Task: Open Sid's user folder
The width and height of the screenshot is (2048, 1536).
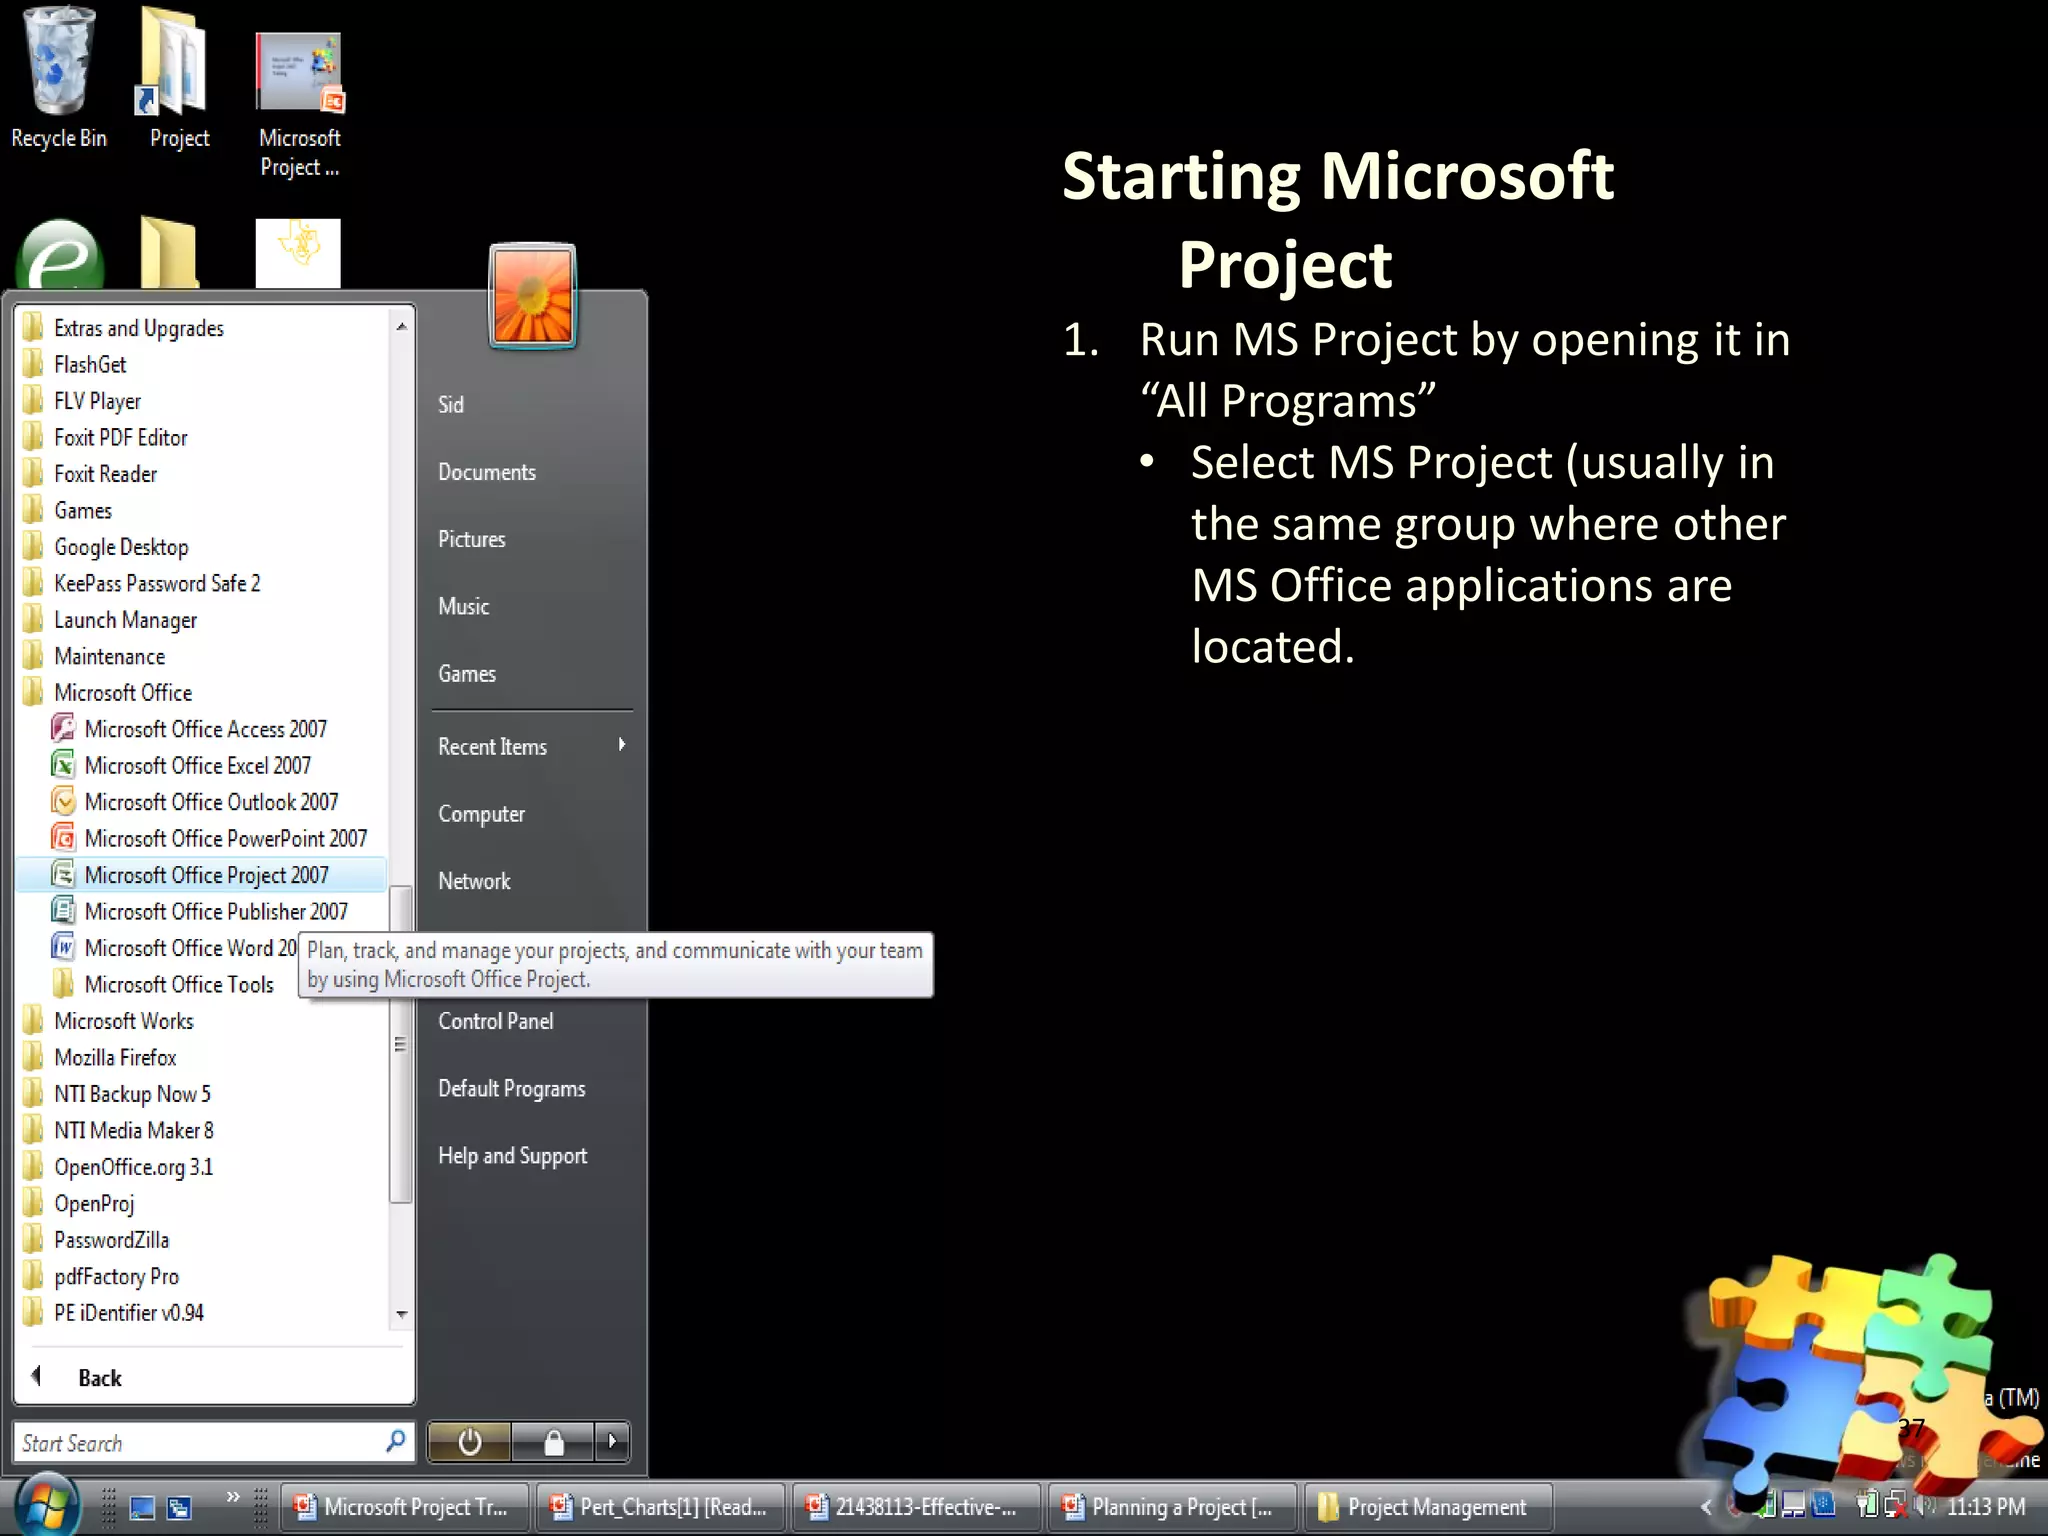Action: point(451,405)
